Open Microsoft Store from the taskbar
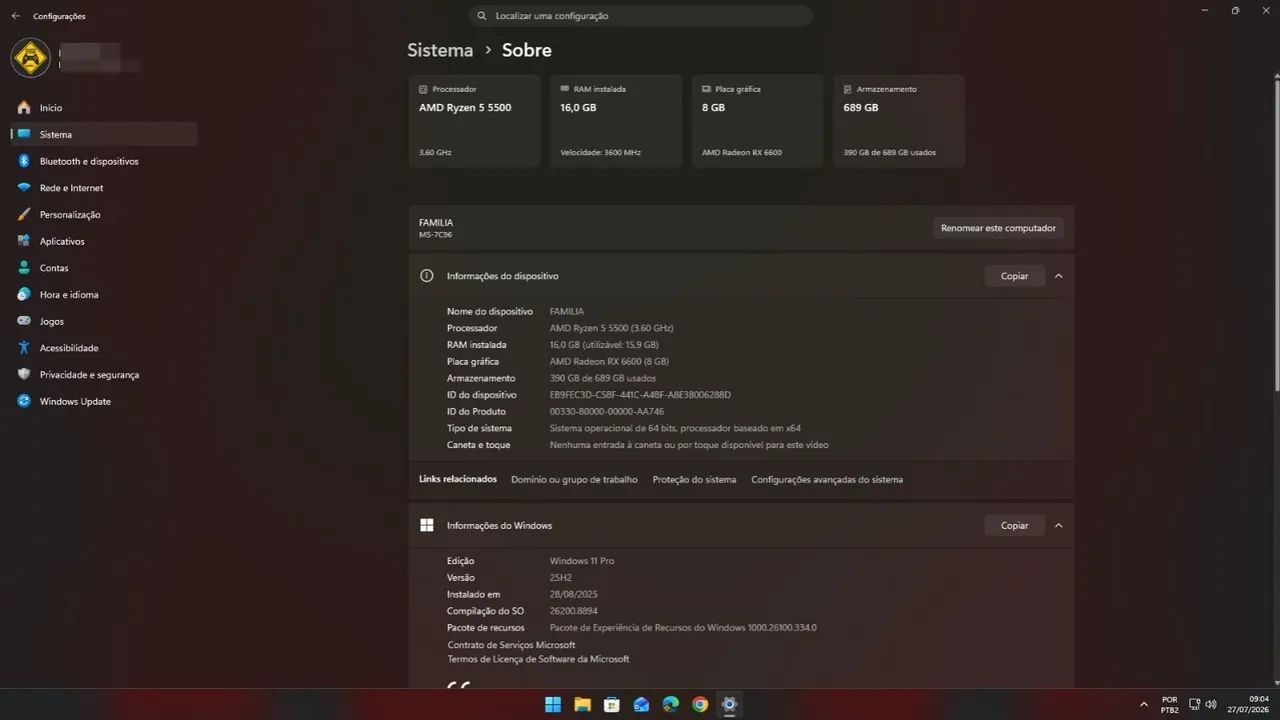 click(612, 704)
